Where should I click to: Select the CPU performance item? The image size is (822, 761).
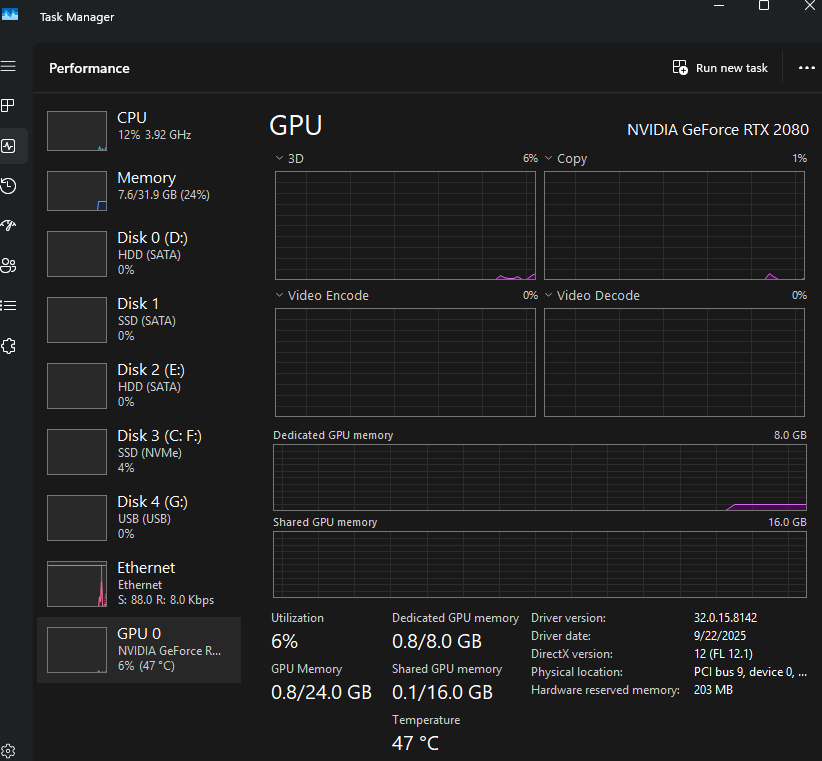click(x=139, y=131)
